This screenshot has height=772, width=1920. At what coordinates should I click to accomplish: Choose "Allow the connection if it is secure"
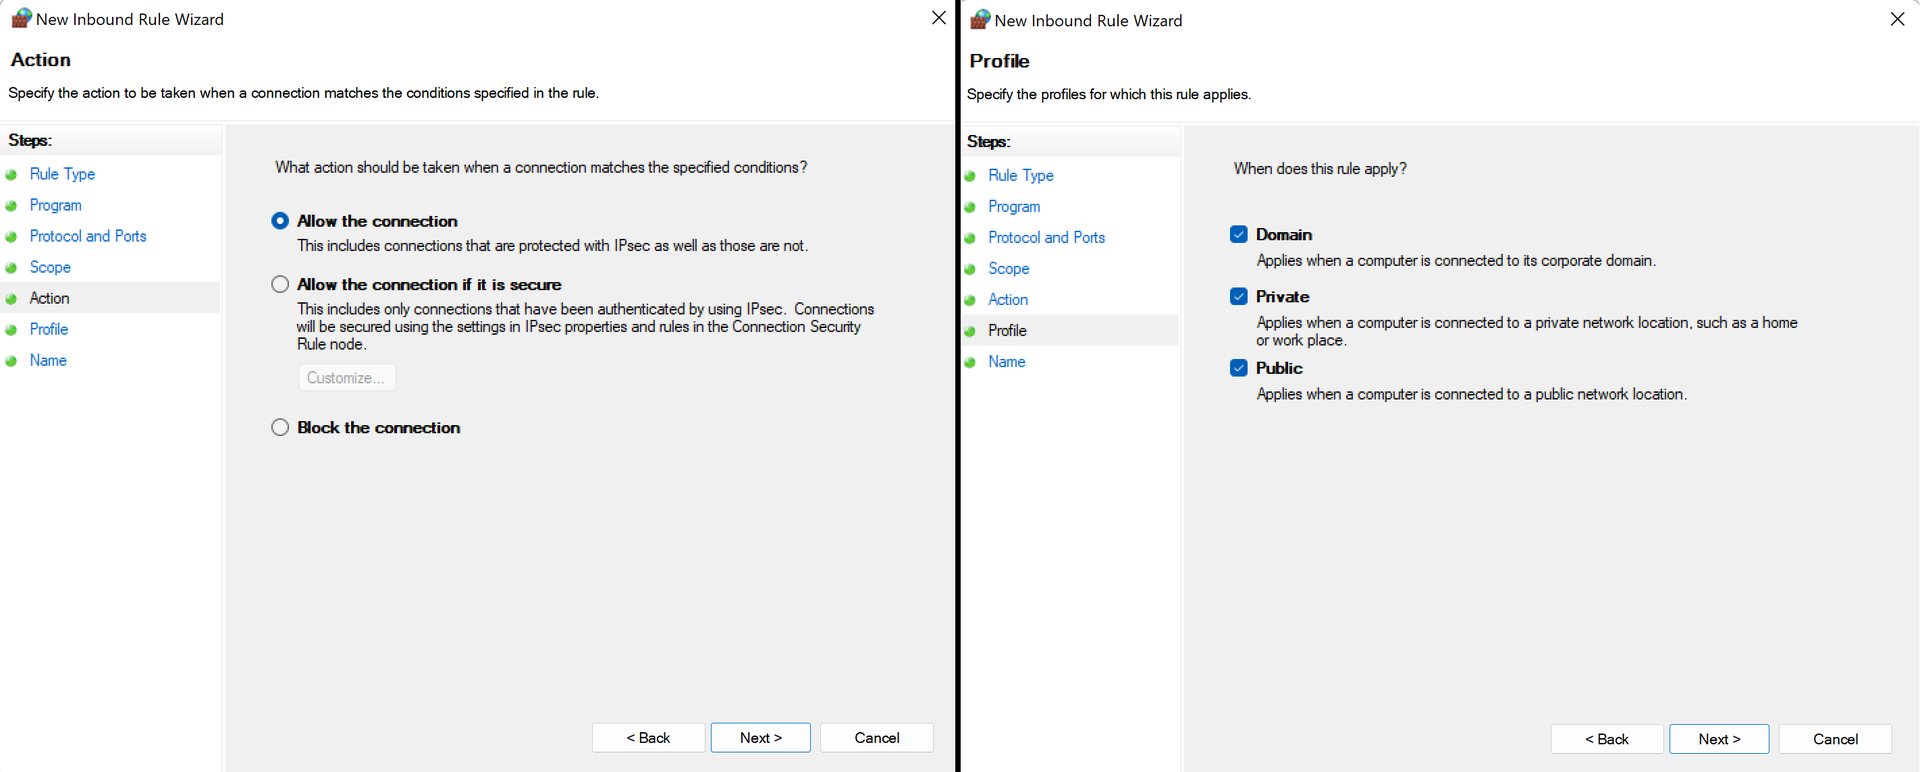pyautogui.click(x=280, y=285)
